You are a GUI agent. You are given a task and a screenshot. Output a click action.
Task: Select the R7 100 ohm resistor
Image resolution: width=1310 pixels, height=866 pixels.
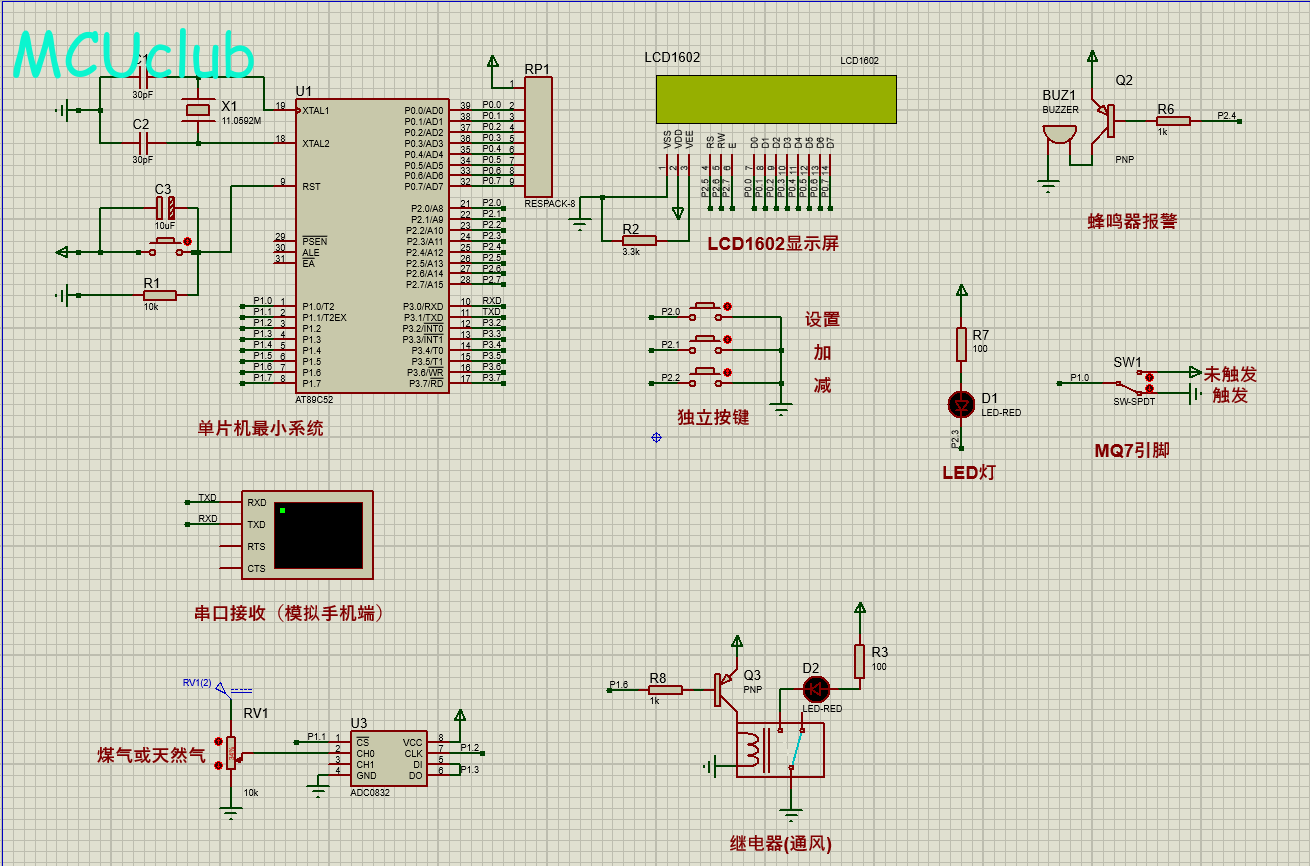[961, 344]
